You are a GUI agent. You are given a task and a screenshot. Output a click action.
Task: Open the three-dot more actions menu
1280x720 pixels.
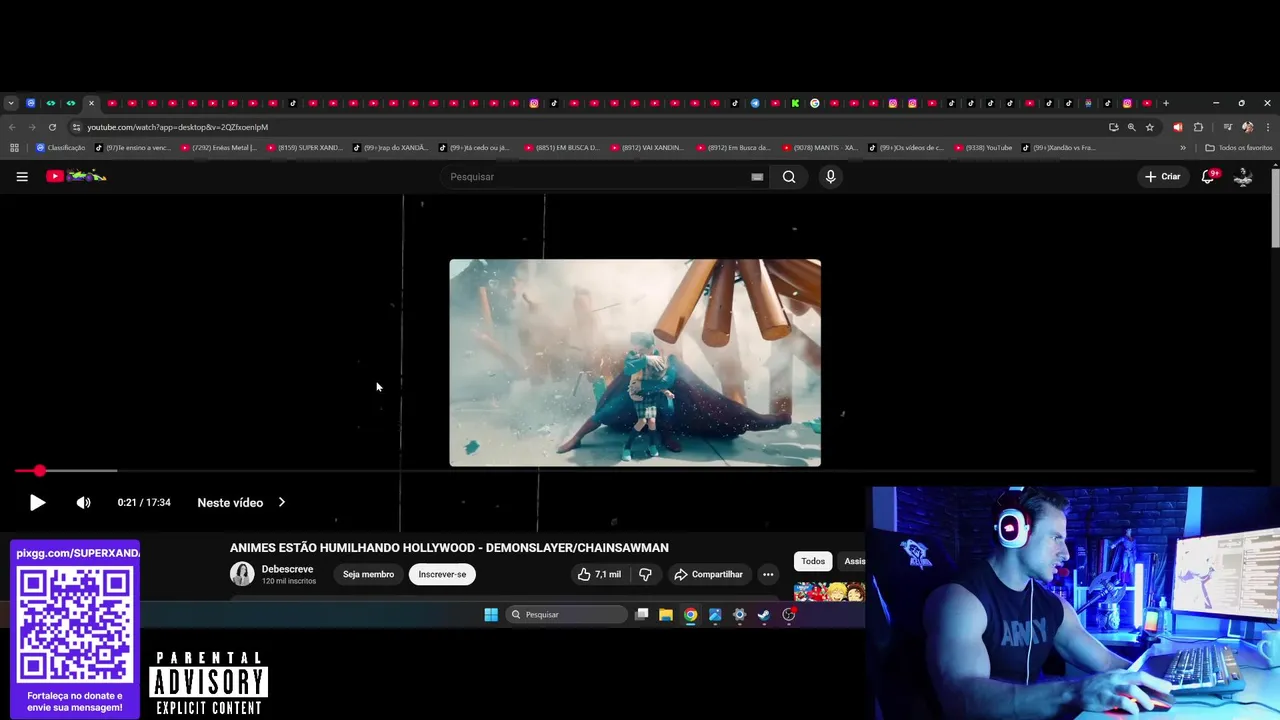click(x=768, y=574)
